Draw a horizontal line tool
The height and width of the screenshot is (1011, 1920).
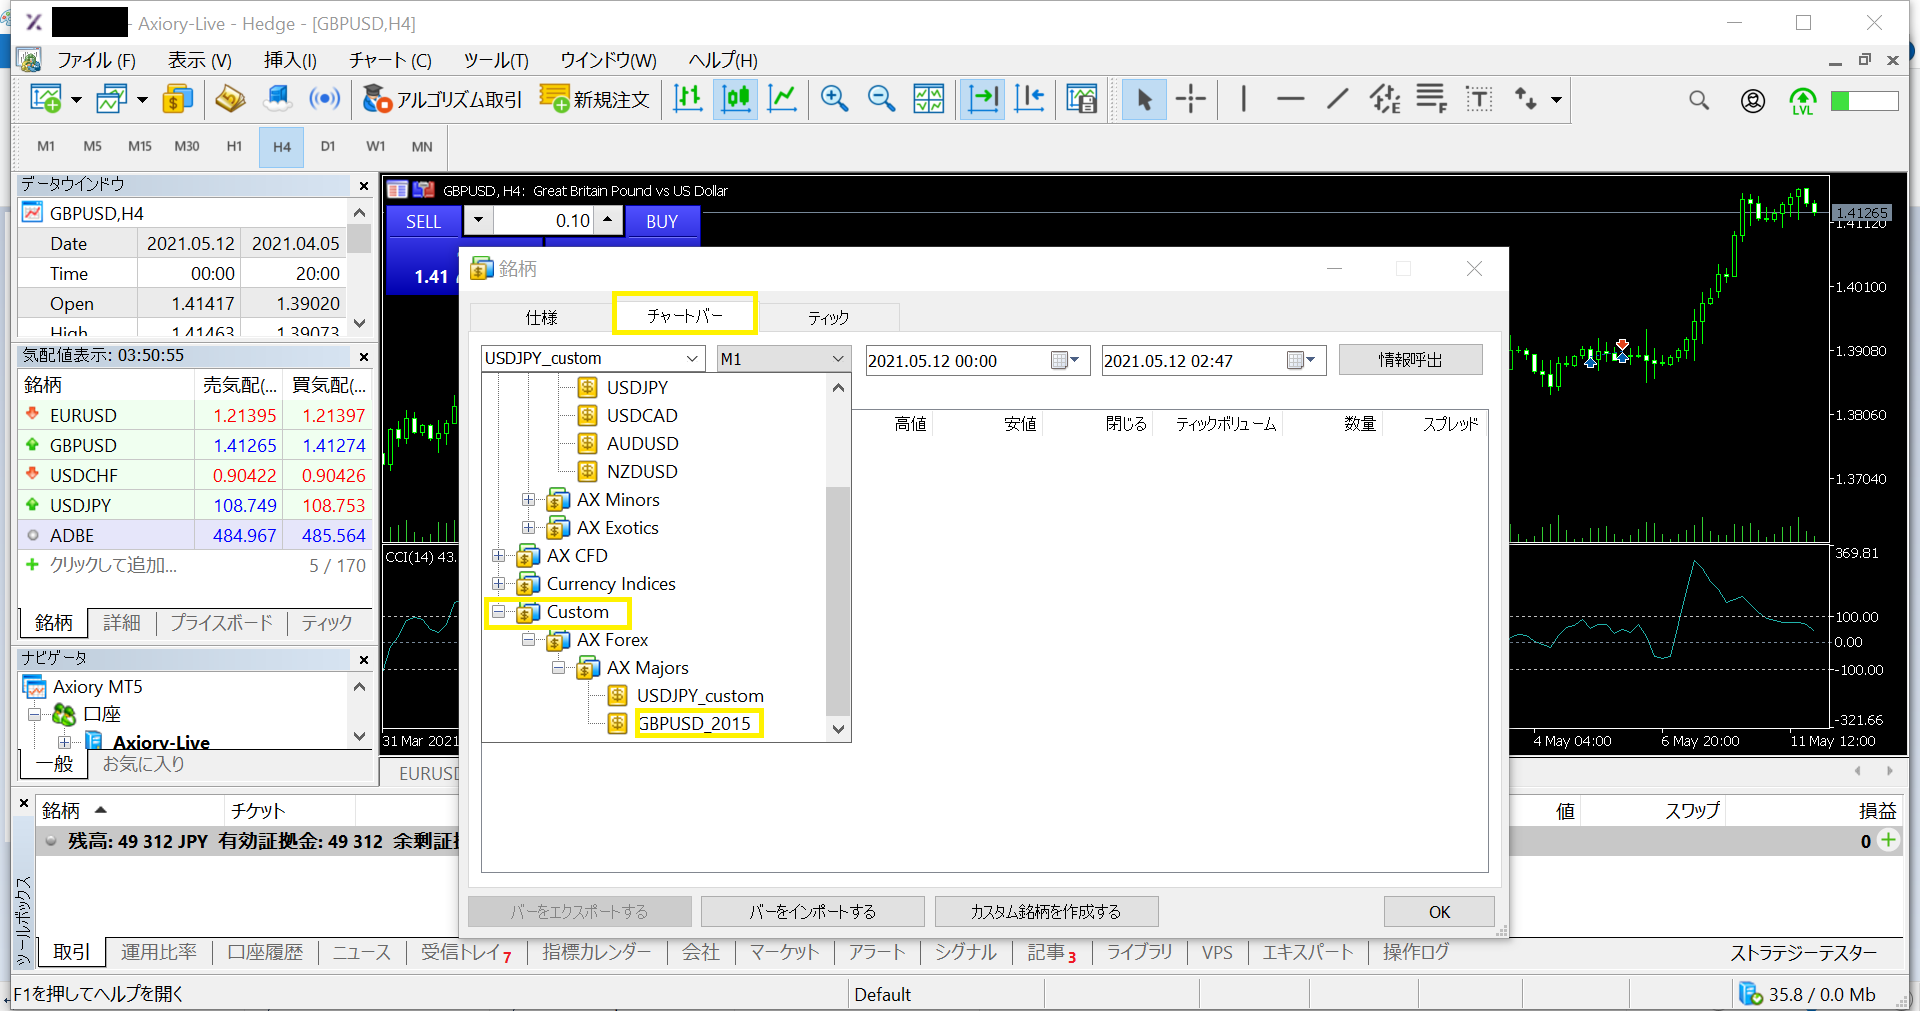1290,99
